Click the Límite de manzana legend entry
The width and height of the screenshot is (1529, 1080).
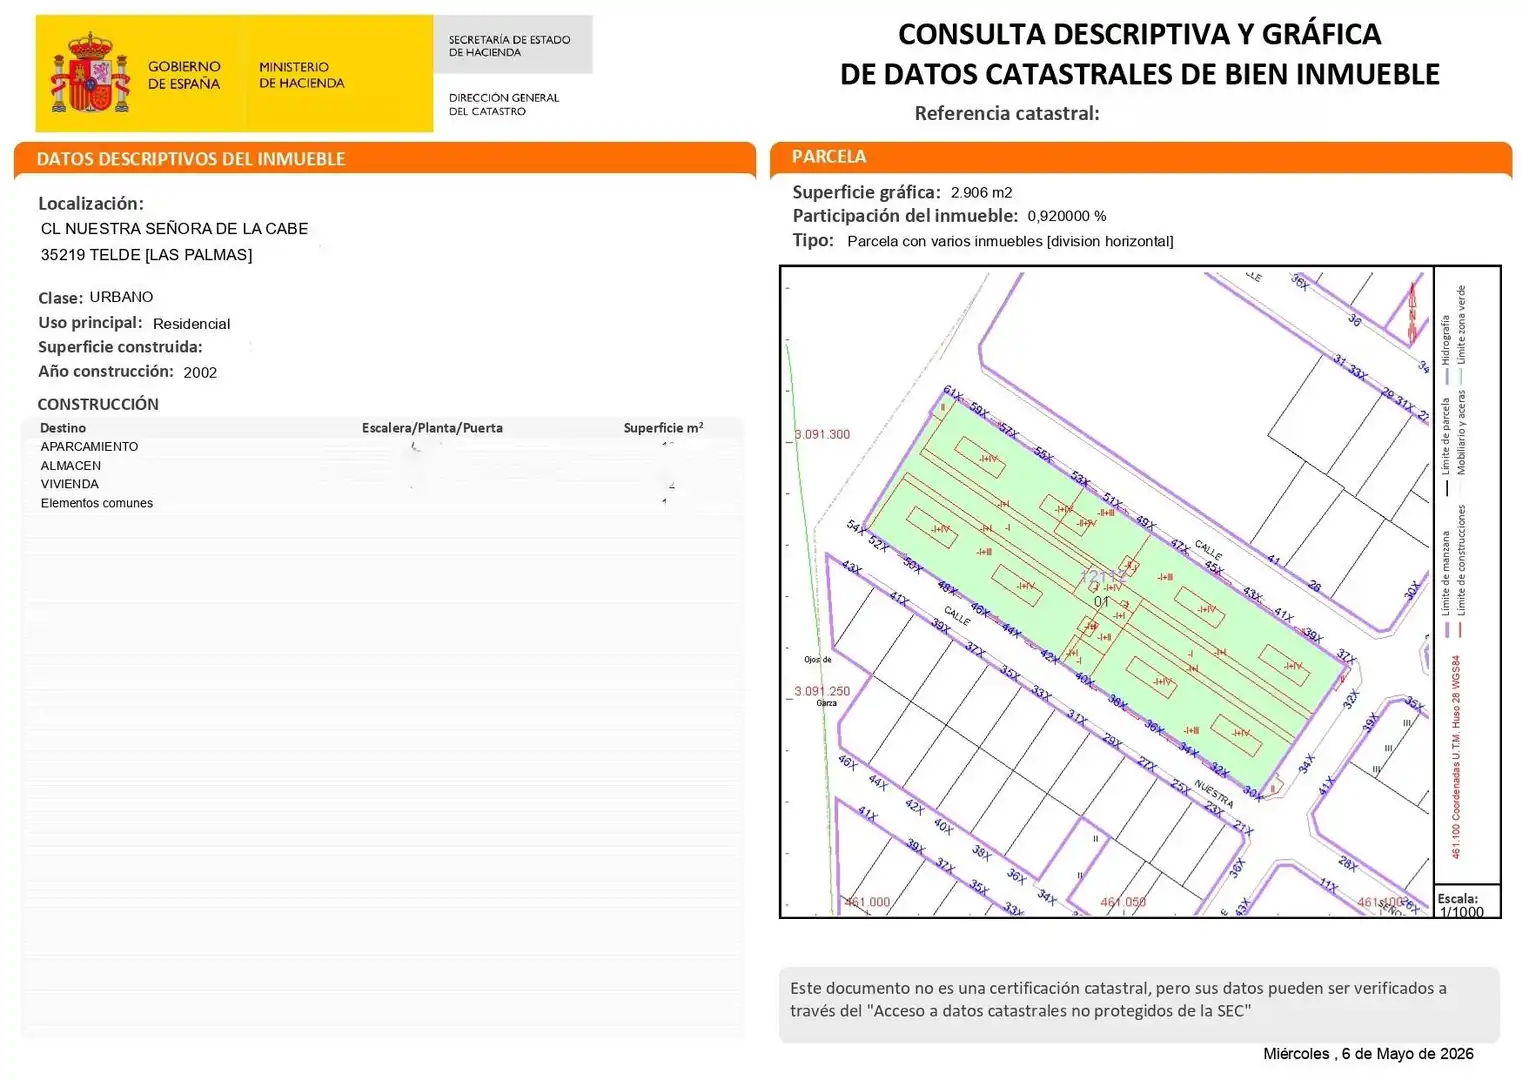click(x=1445, y=583)
